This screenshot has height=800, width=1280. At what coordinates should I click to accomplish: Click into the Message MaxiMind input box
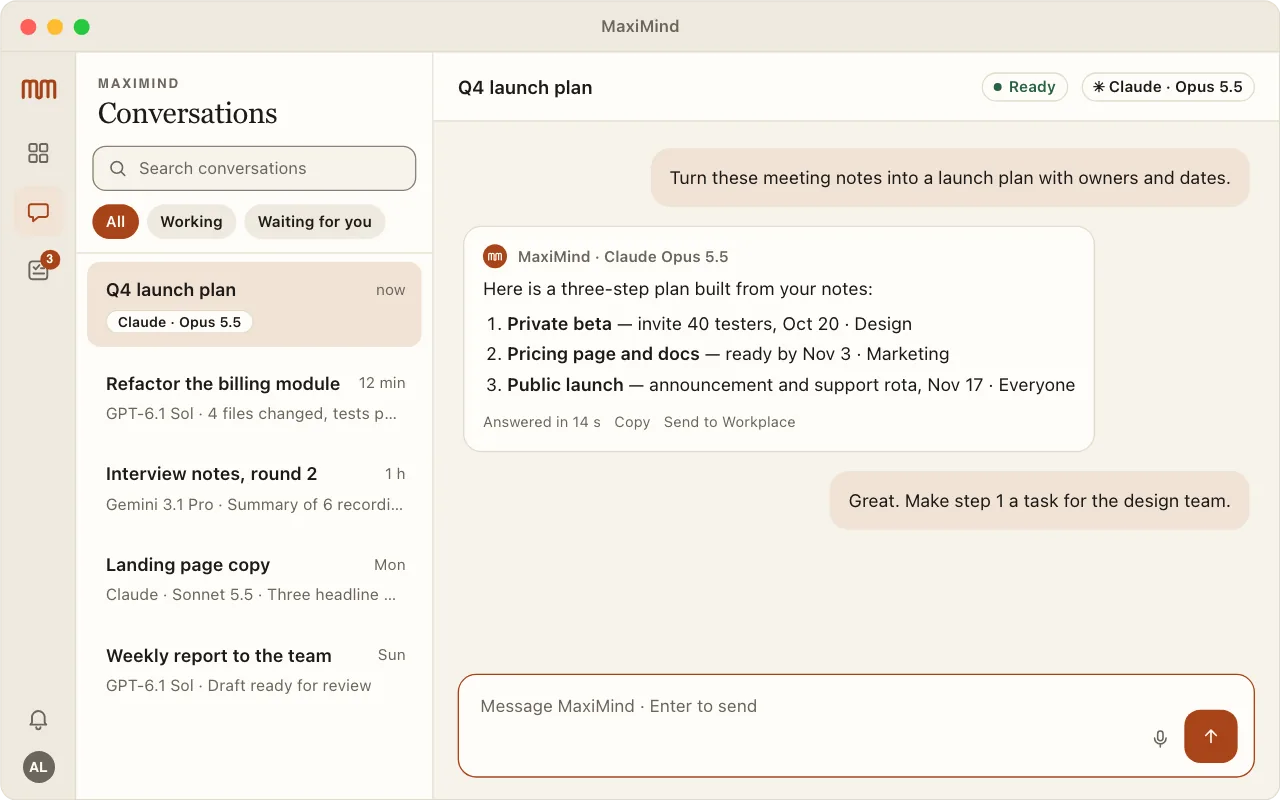tap(856, 726)
